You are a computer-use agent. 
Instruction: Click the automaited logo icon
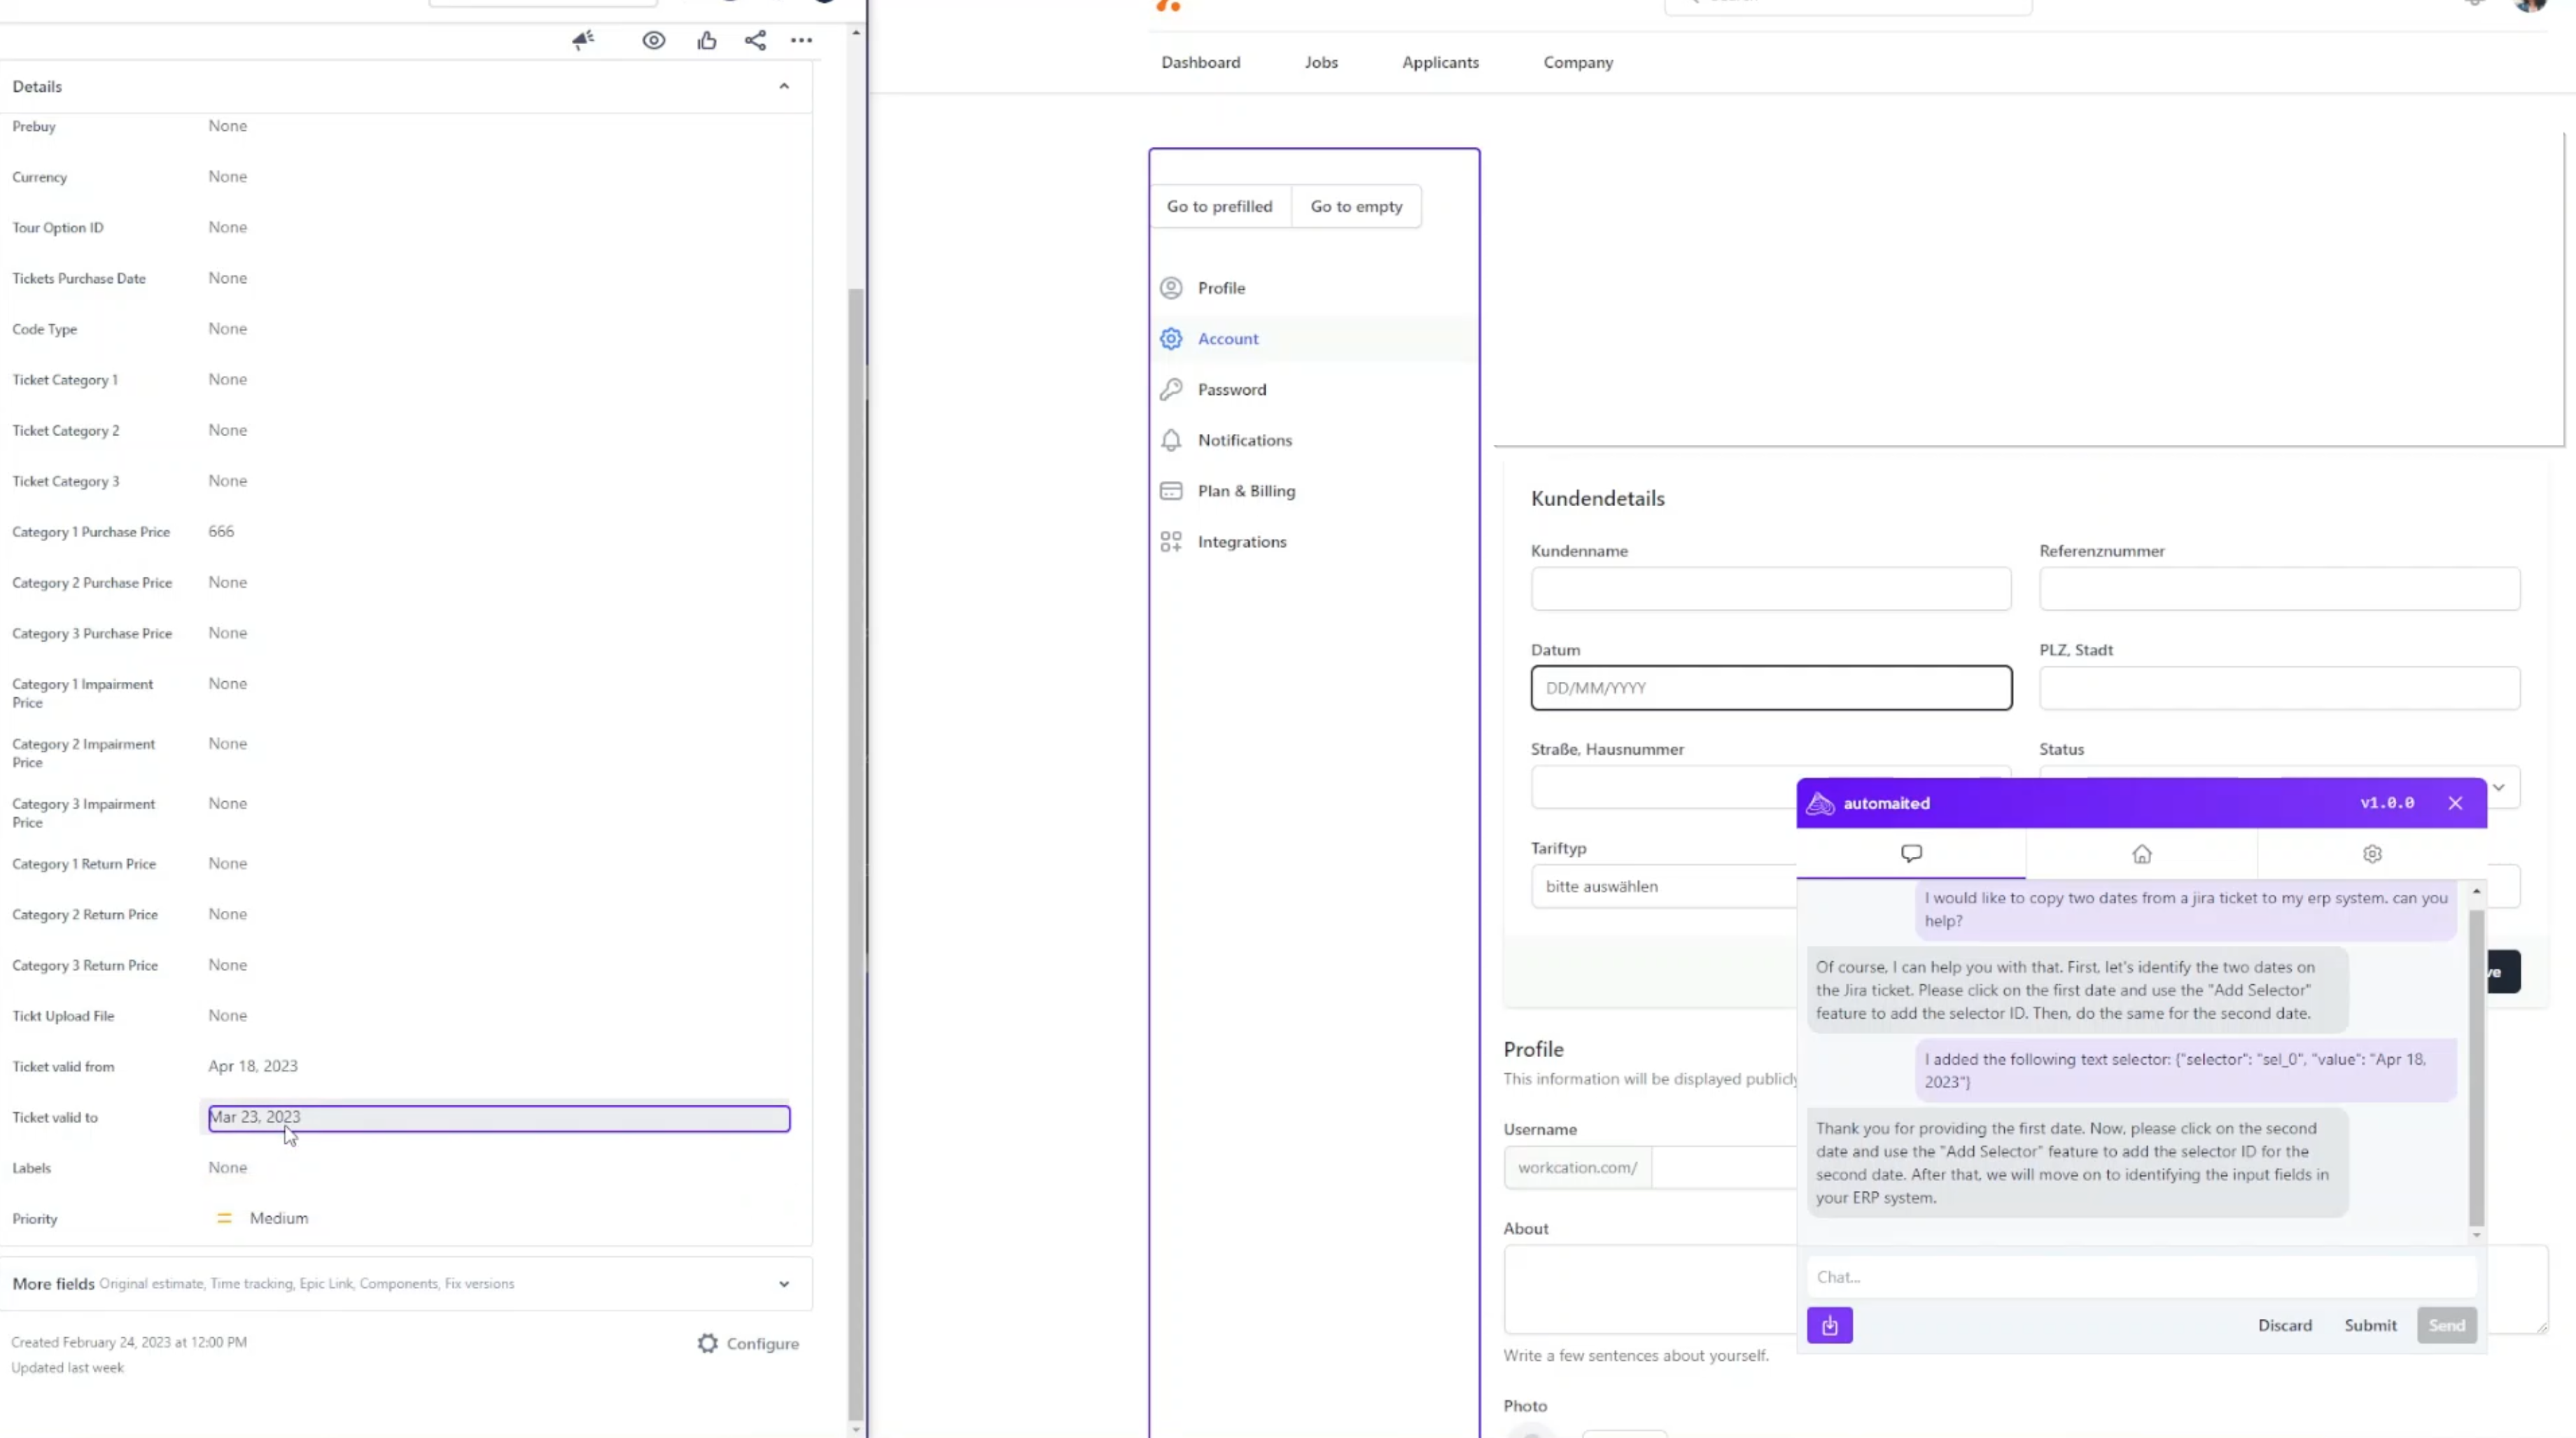(1820, 803)
